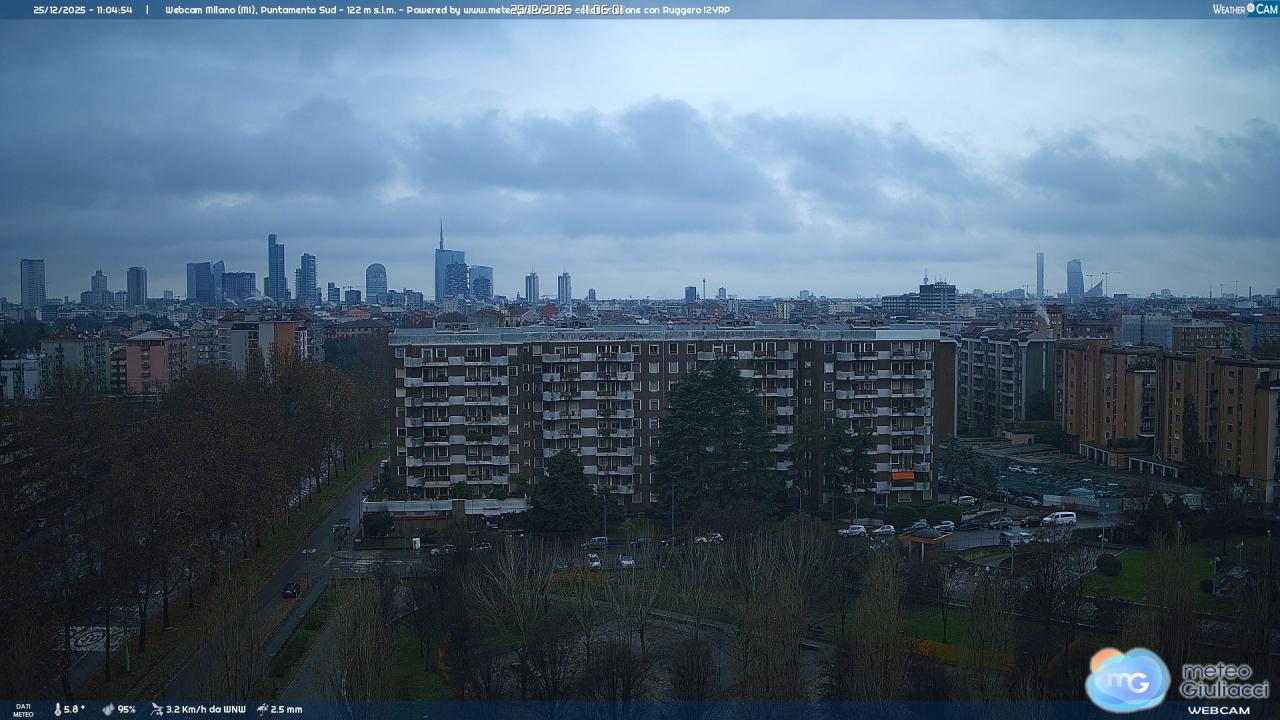Image resolution: width=1280 pixels, height=720 pixels.
Task: Click the wind direction icon
Action: point(157,709)
